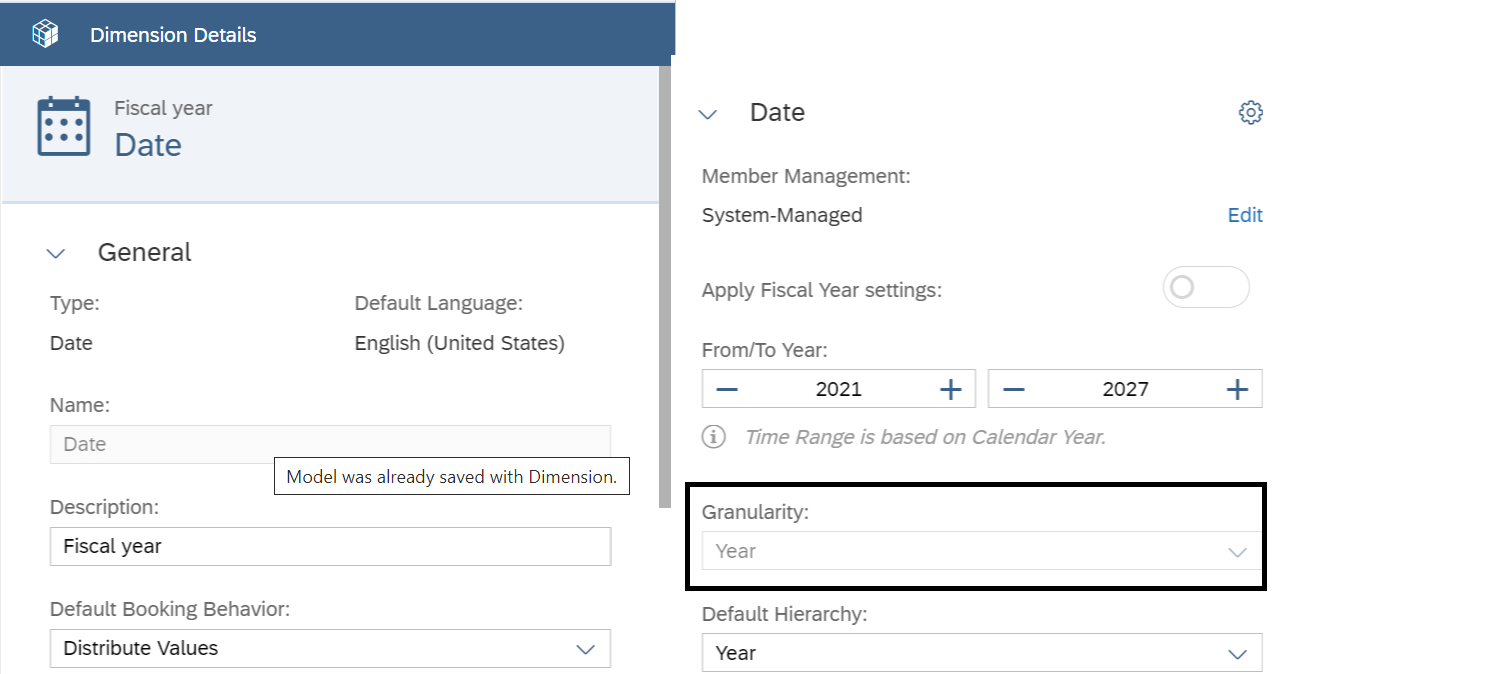Screen dimensions: 1489x674
Task: Open the Default Hierarchy dropdown
Action: 982,653
